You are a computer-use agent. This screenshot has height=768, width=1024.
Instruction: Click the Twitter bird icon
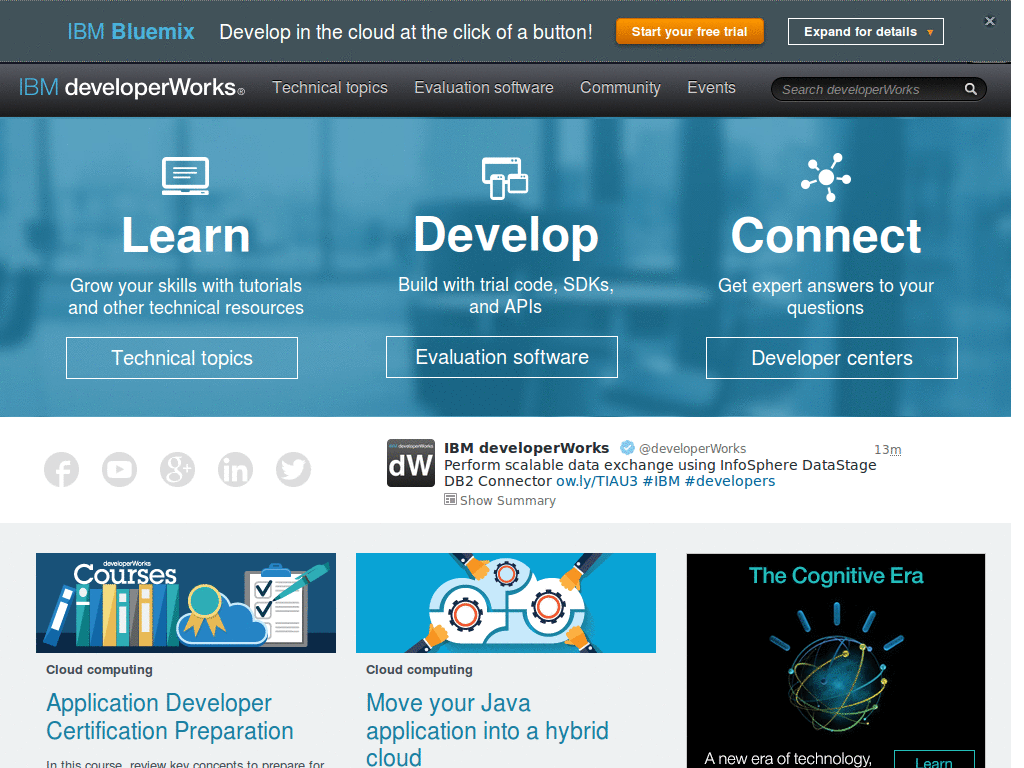293,470
